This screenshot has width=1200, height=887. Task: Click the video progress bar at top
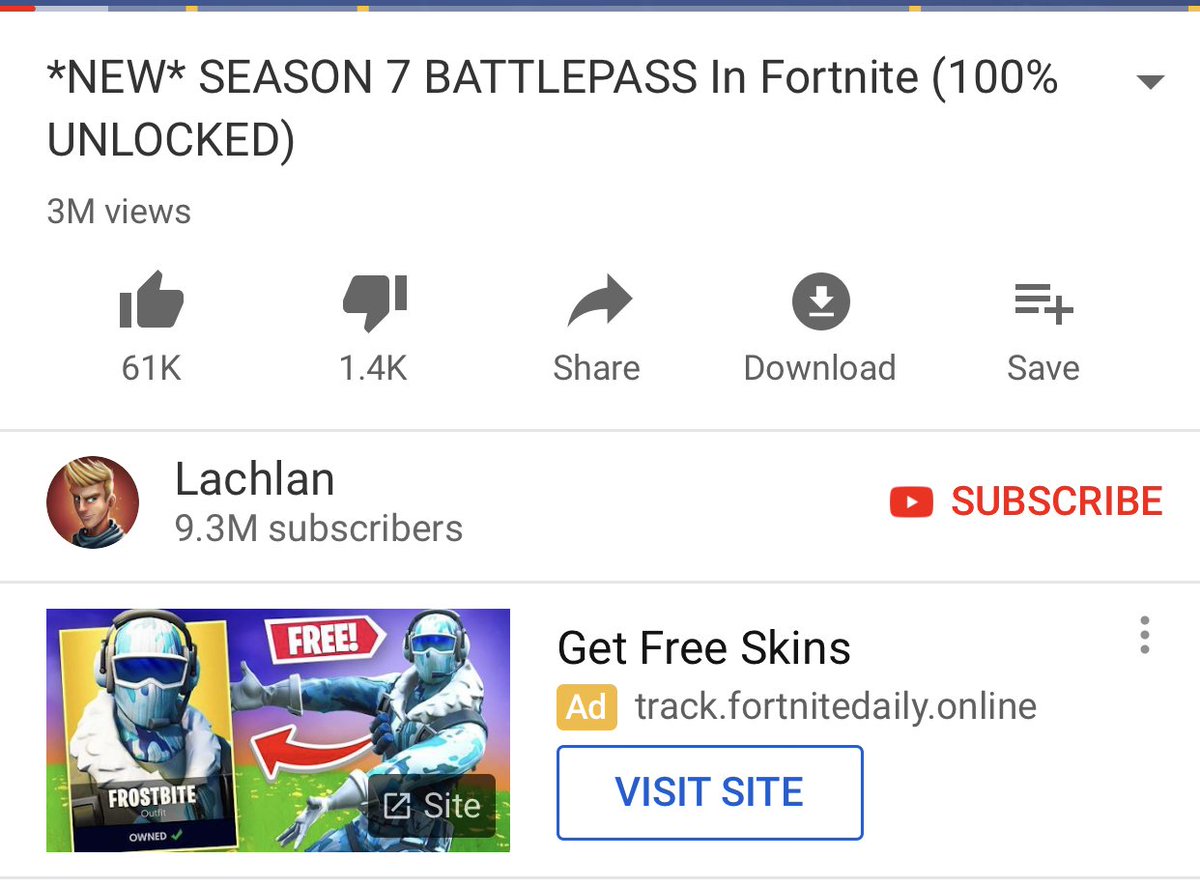click(600, 5)
